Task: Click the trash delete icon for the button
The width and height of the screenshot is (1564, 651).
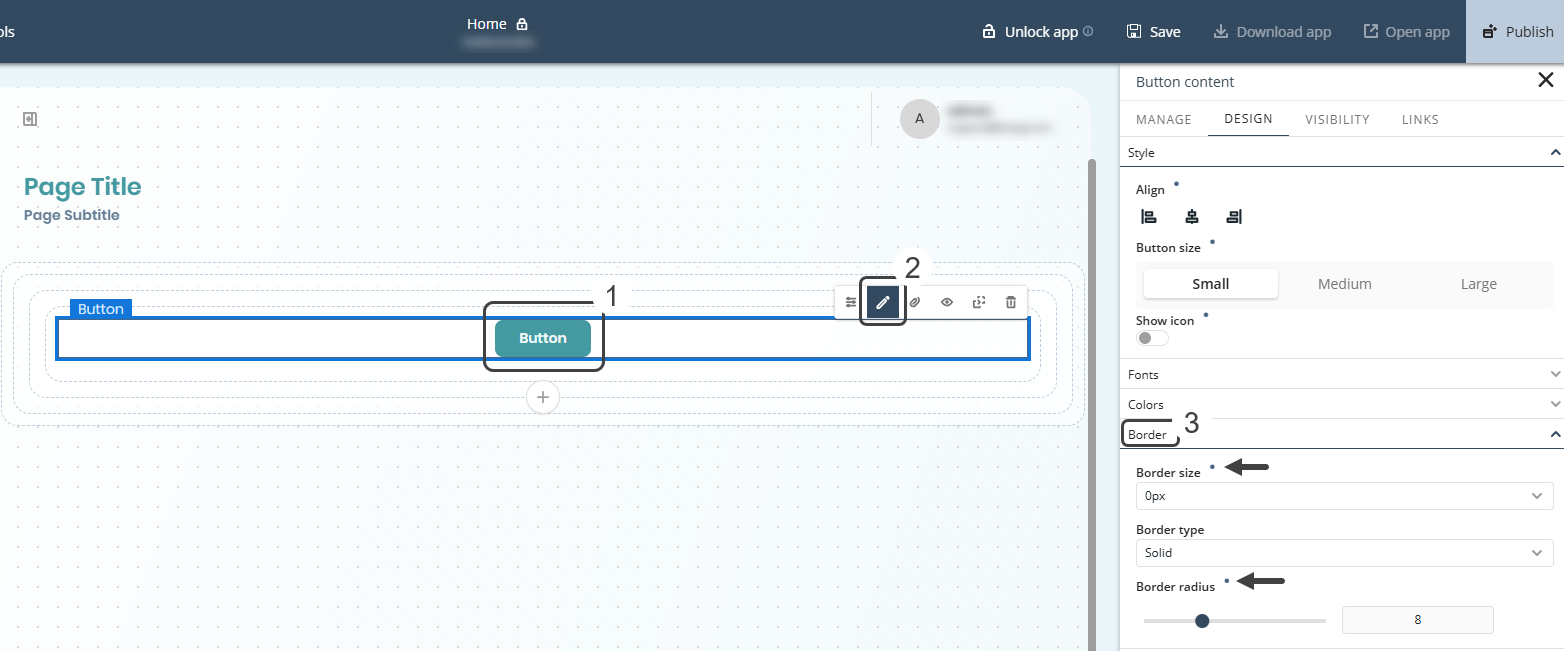Action: (x=1011, y=302)
